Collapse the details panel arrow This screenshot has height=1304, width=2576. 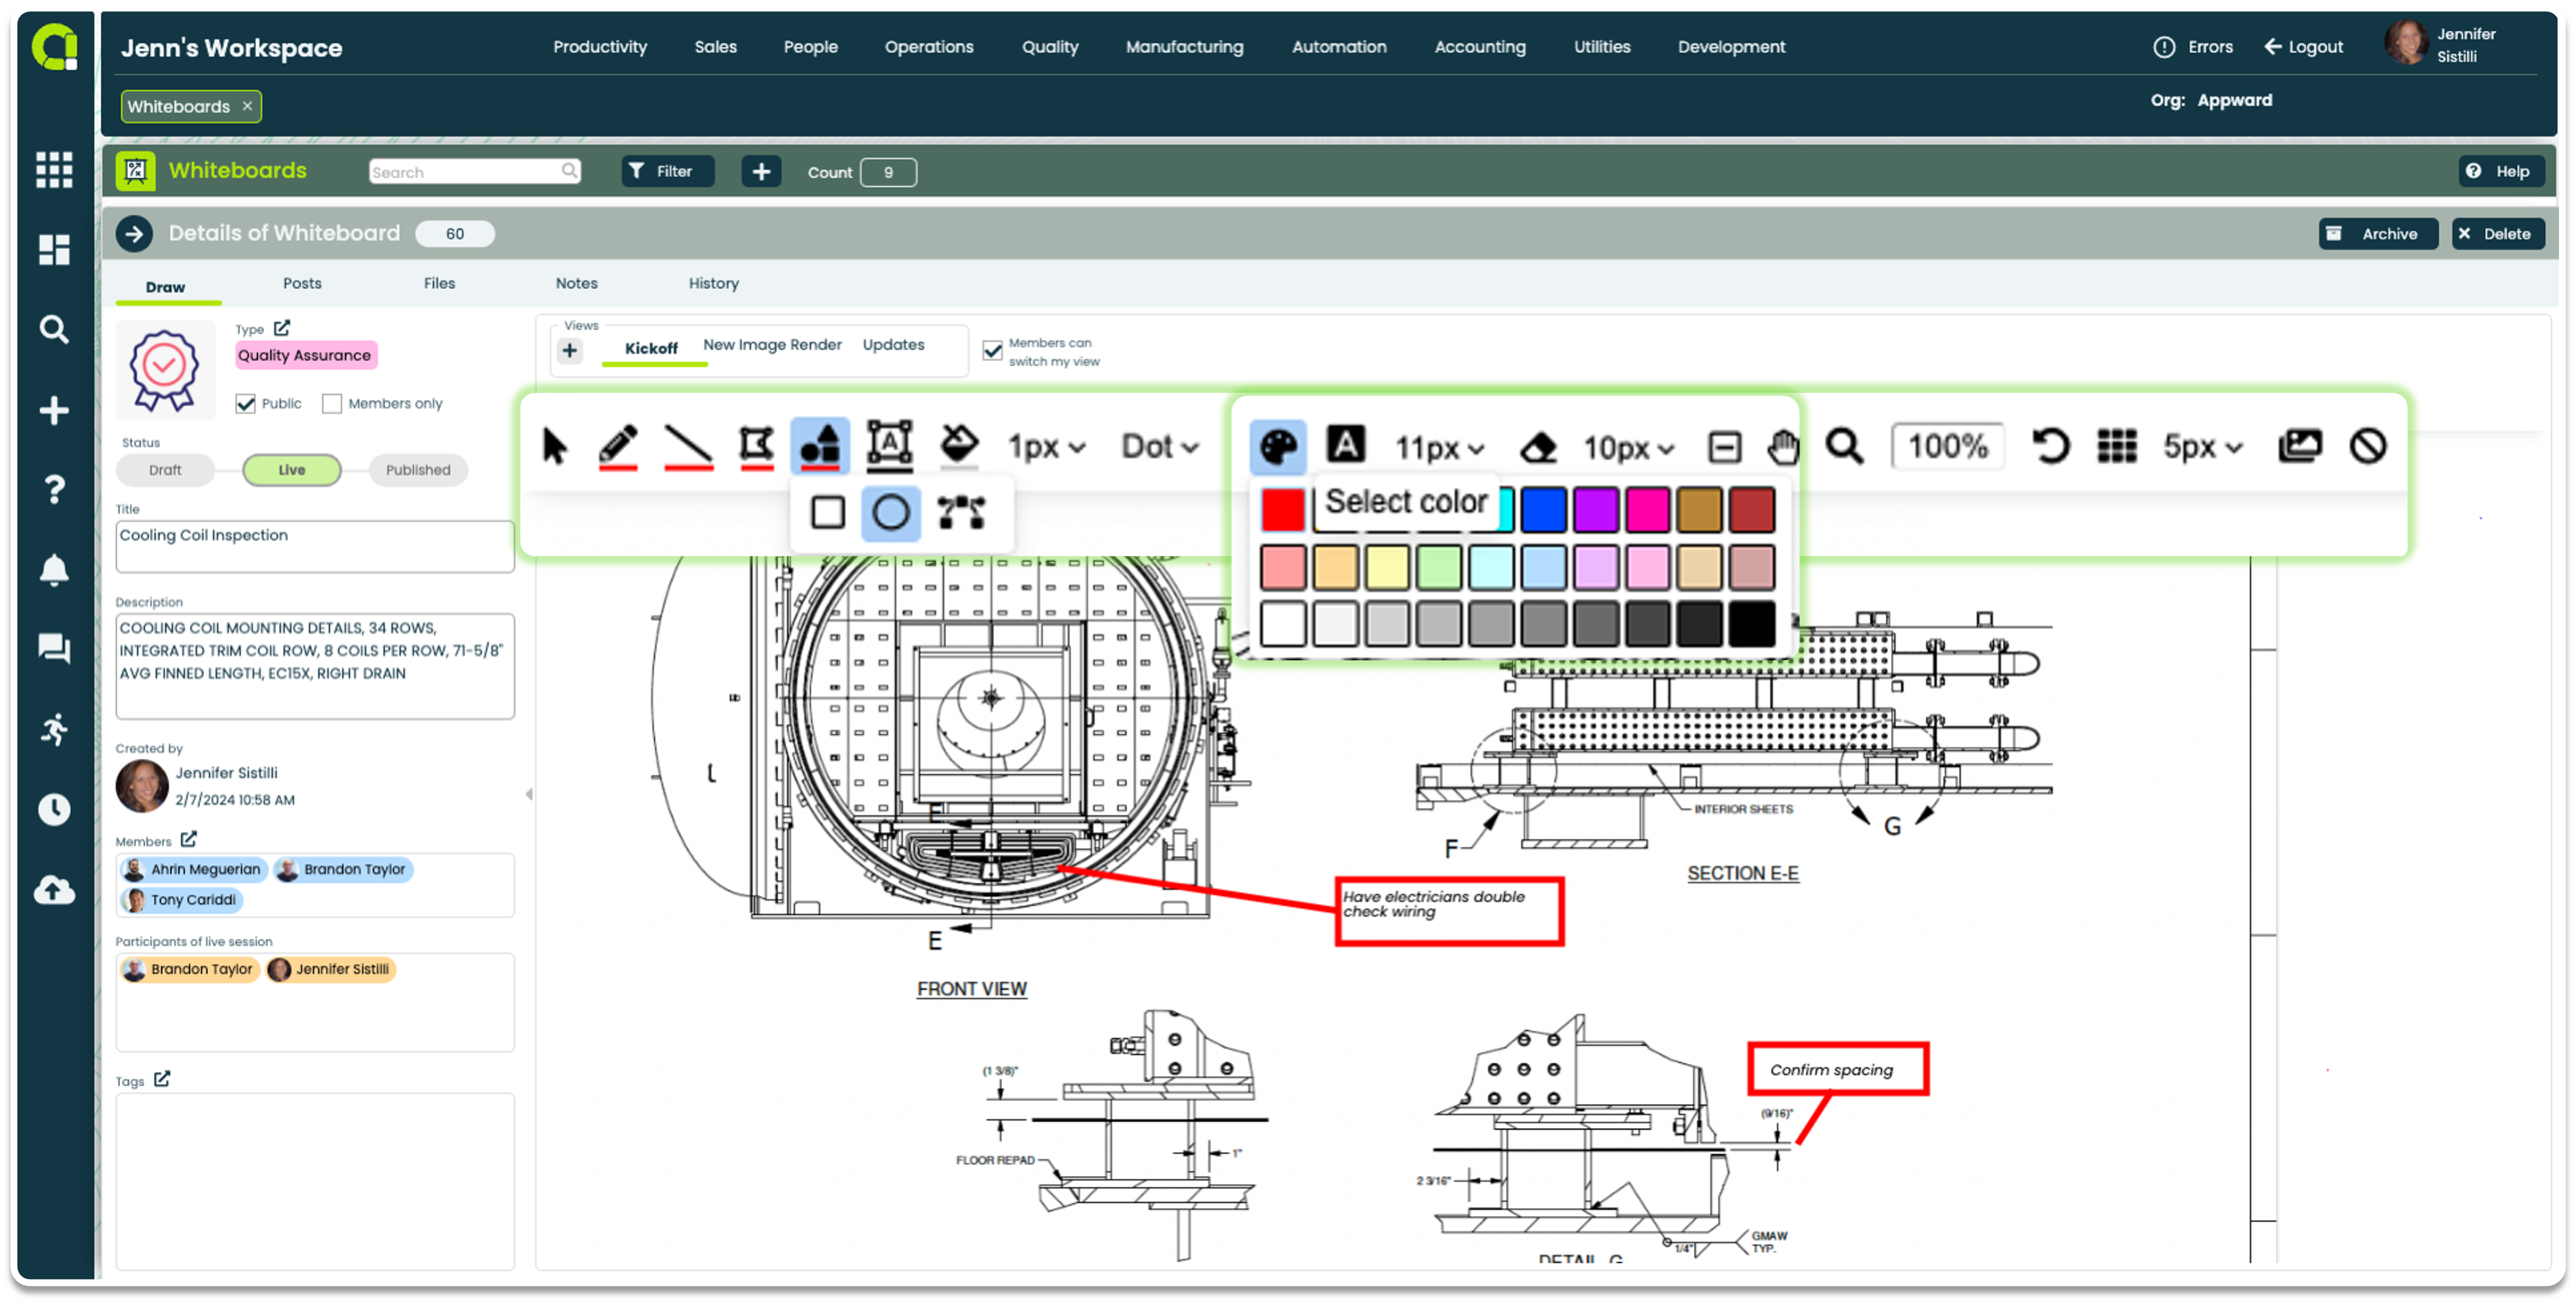134,234
